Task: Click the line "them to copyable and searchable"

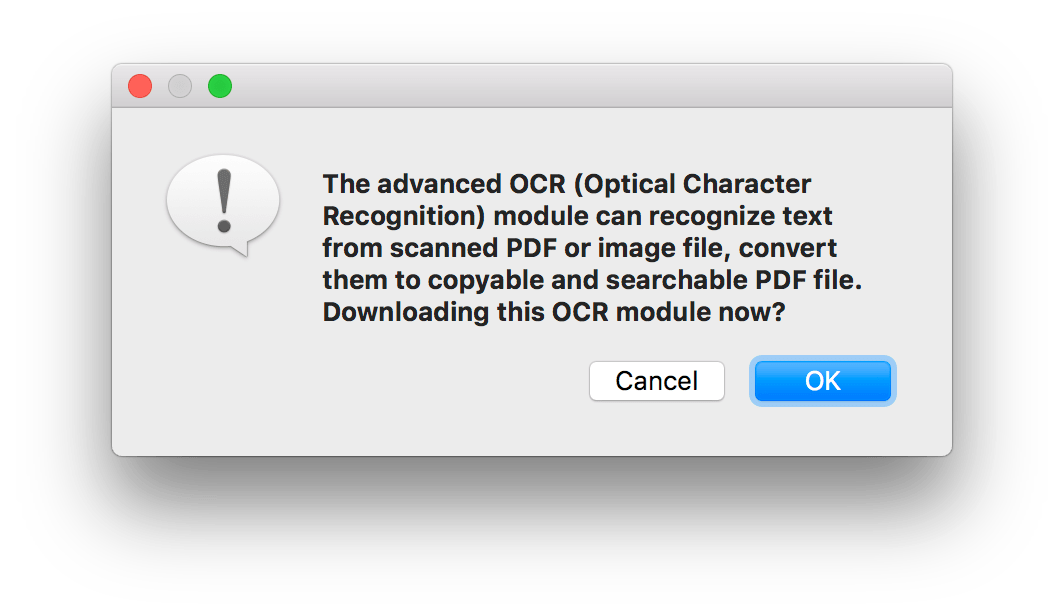Action: [591, 280]
